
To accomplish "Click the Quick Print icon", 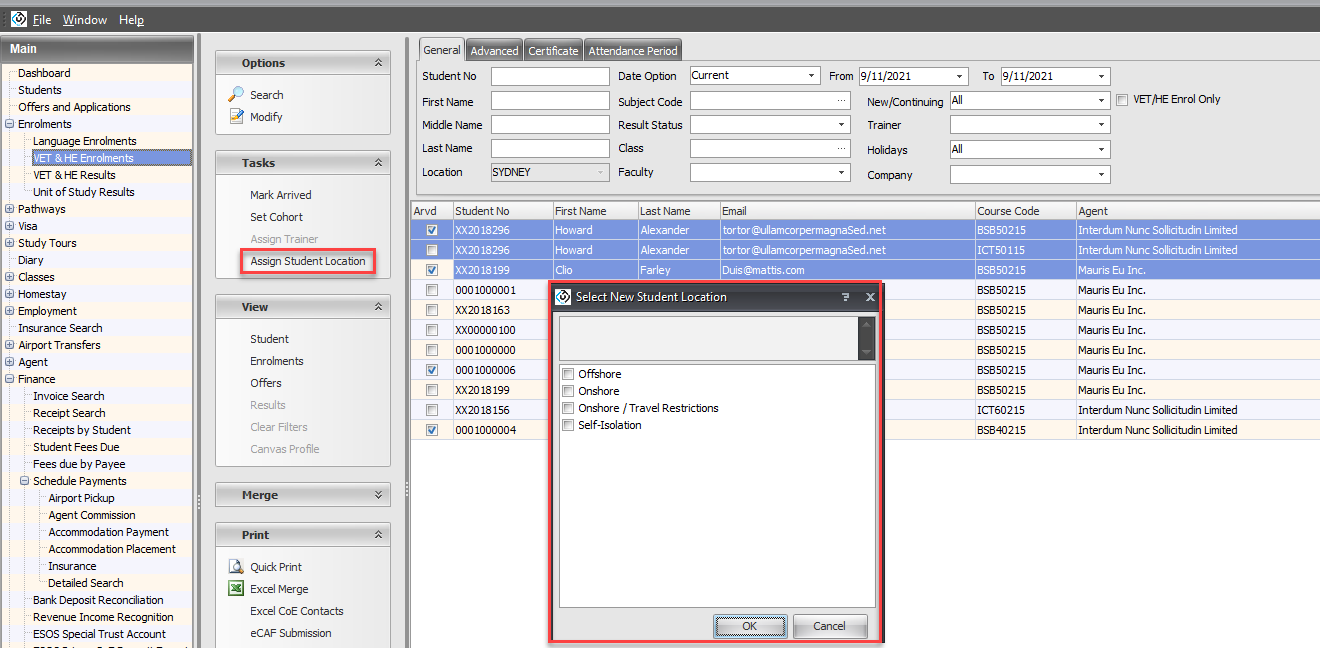I will 236,566.
